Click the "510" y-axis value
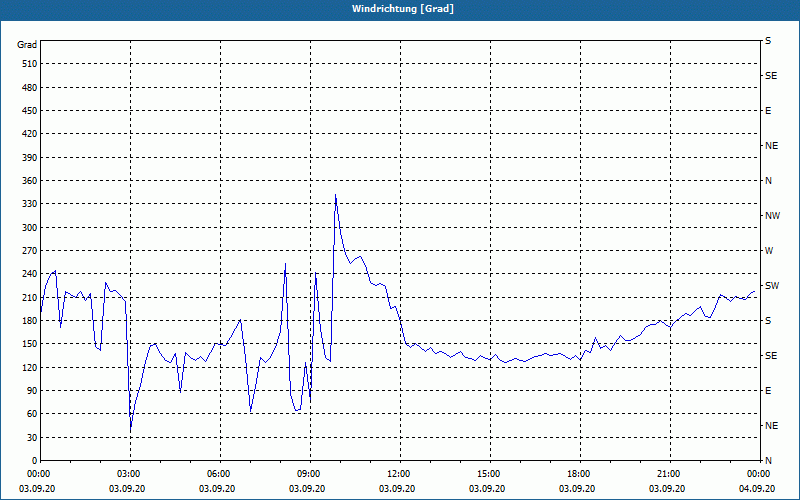This screenshot has height=500, width=800. pyautogui.click(x=30, y=64)
